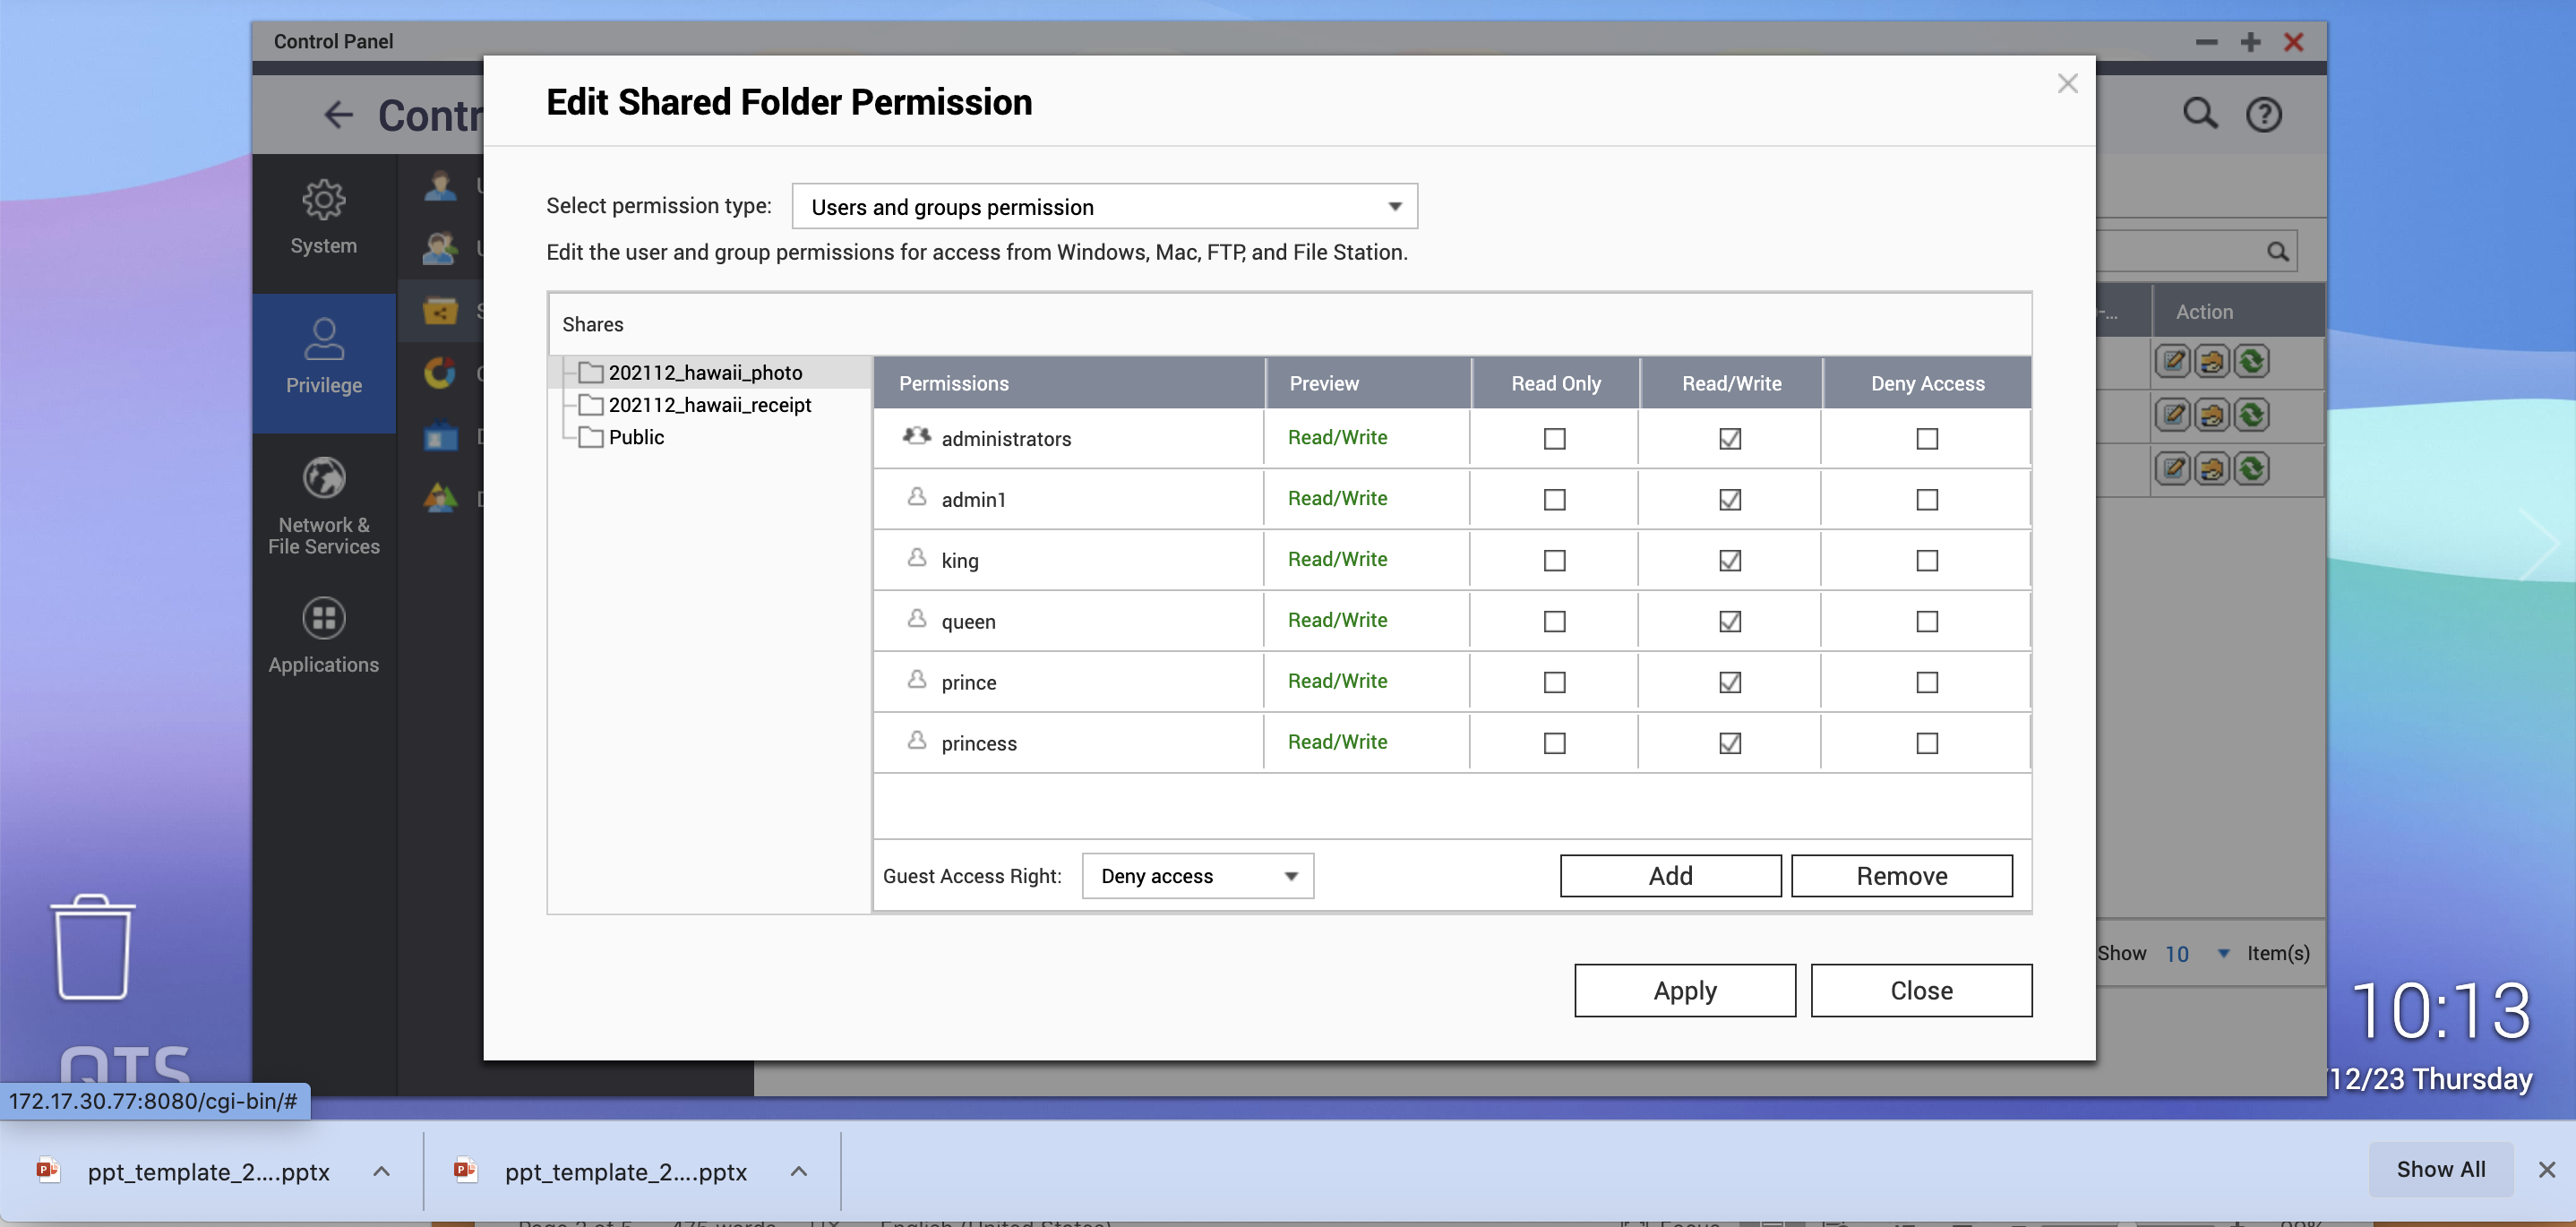Click refresh icon in first Action row
Viewport: 2576px width, 1227px height.
[x=2251, y=361]
